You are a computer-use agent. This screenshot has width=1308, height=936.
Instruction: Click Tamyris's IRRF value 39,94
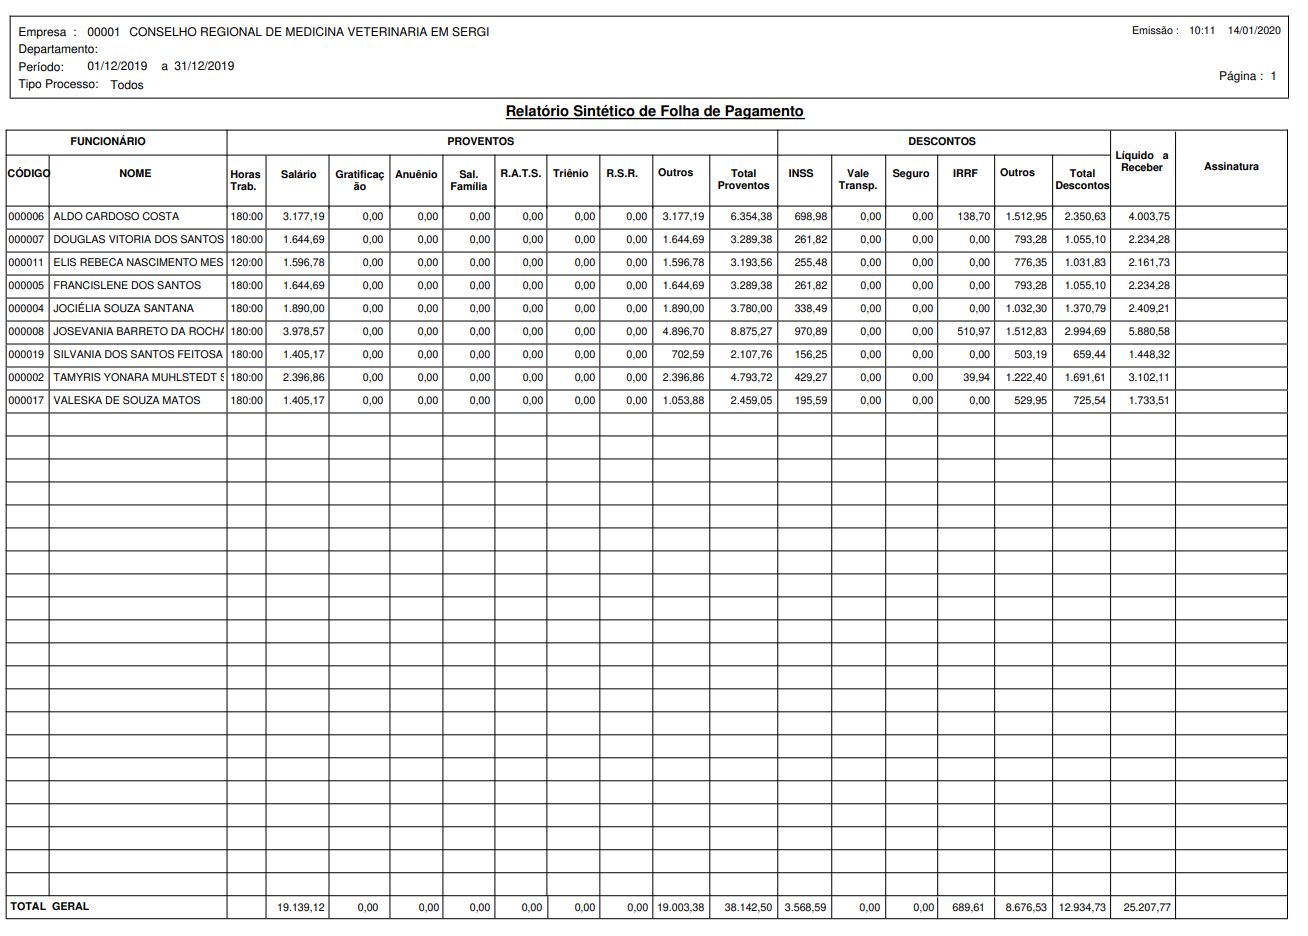point(976,377)
